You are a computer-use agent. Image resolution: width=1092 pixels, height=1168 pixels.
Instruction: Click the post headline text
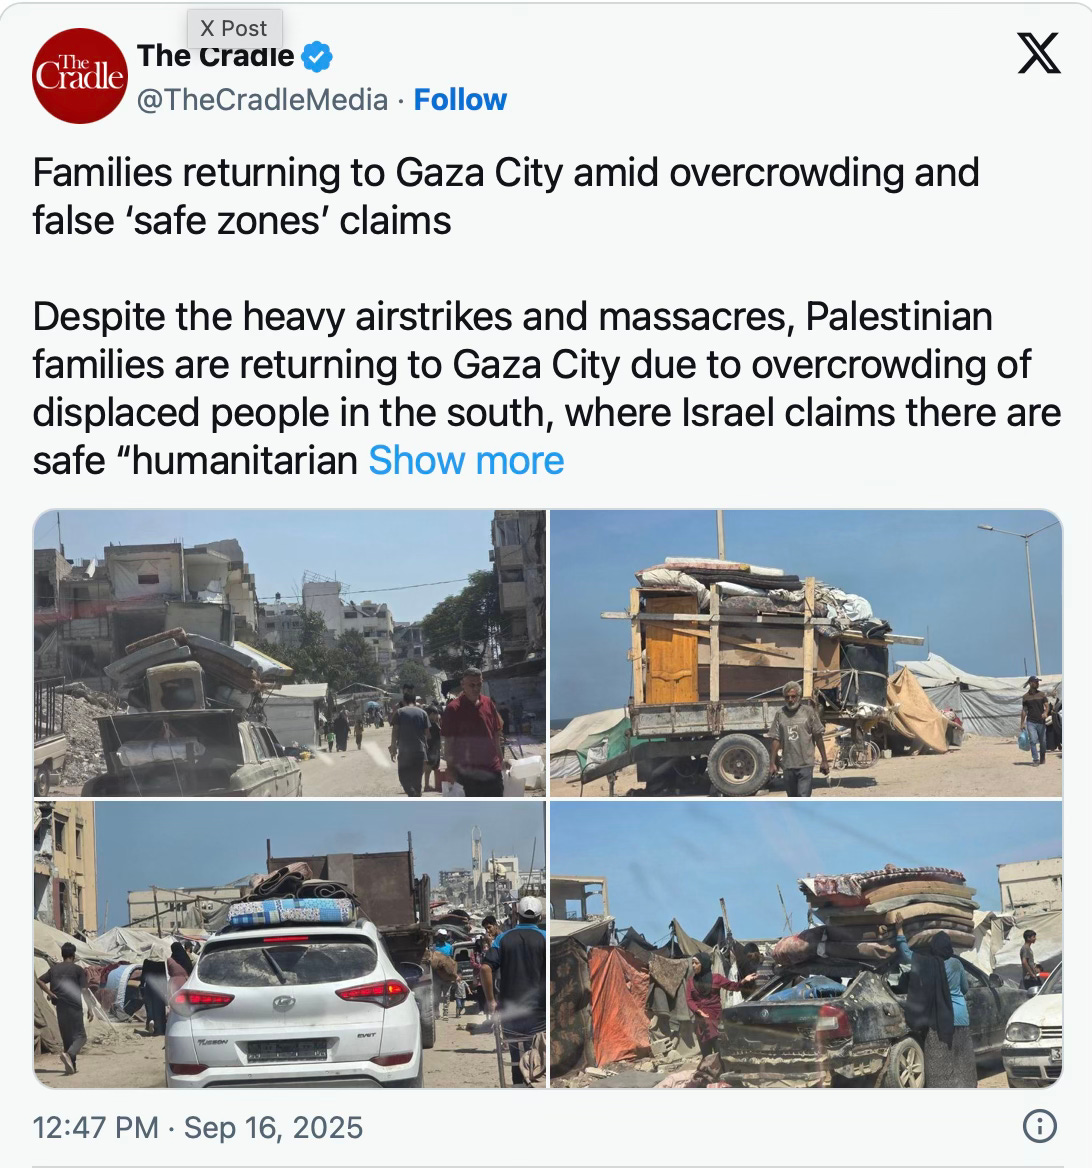(x=505, y=197)
